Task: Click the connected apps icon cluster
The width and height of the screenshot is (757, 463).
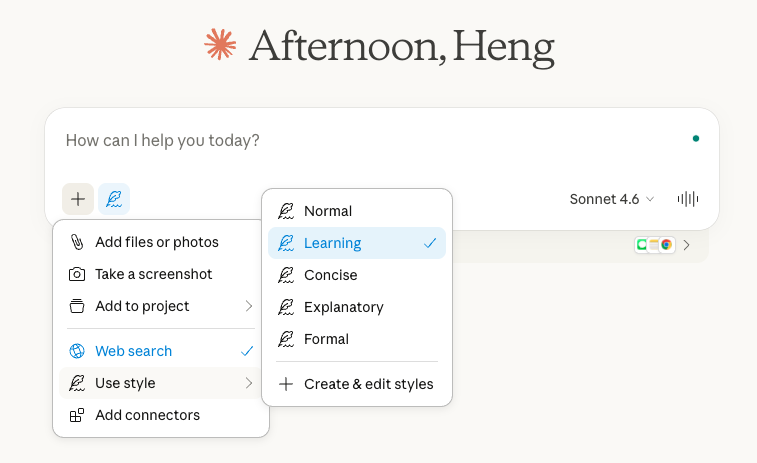Action: tap(654, 244)
